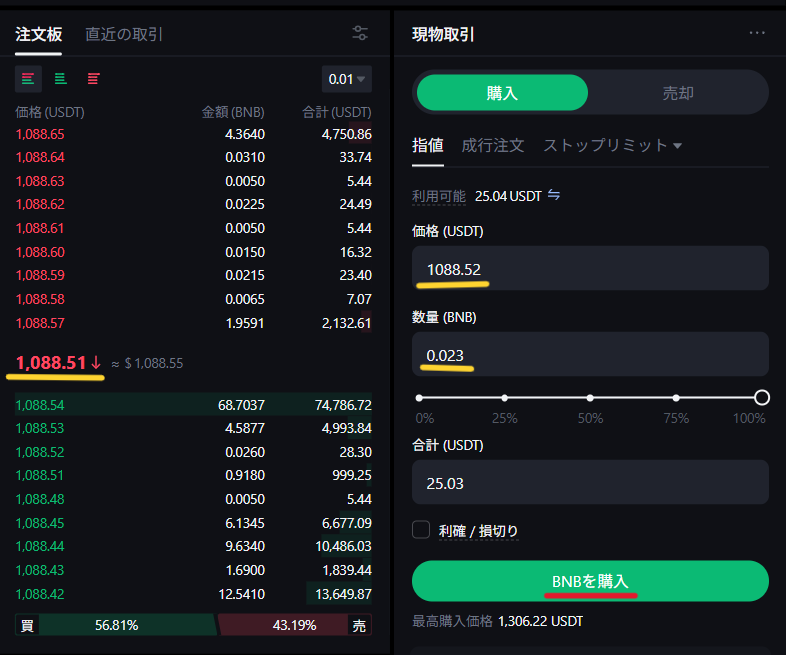Click the transfer arrows icon beside available USDT
This screenshot has height=655, width=786.
pyautogui.click(x=554, y=195)
